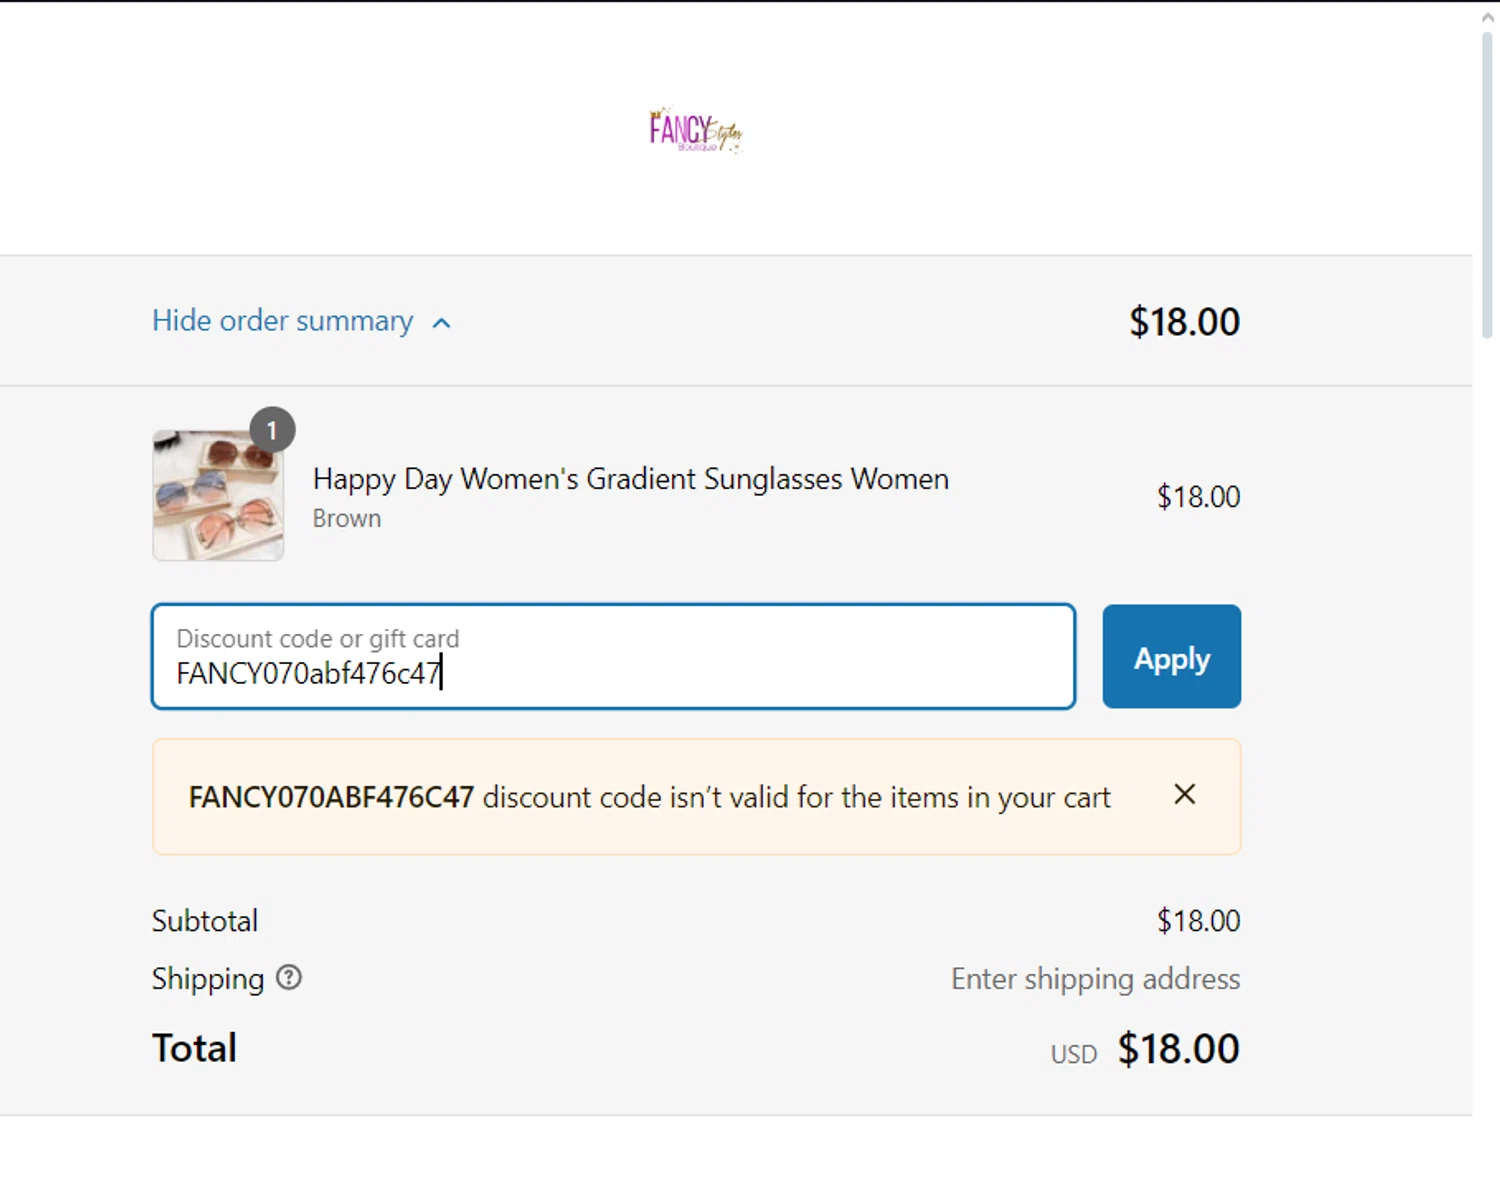Collapse summary using the chevron arrow
1500x1186 pixels.
click(x=441, y=323)
